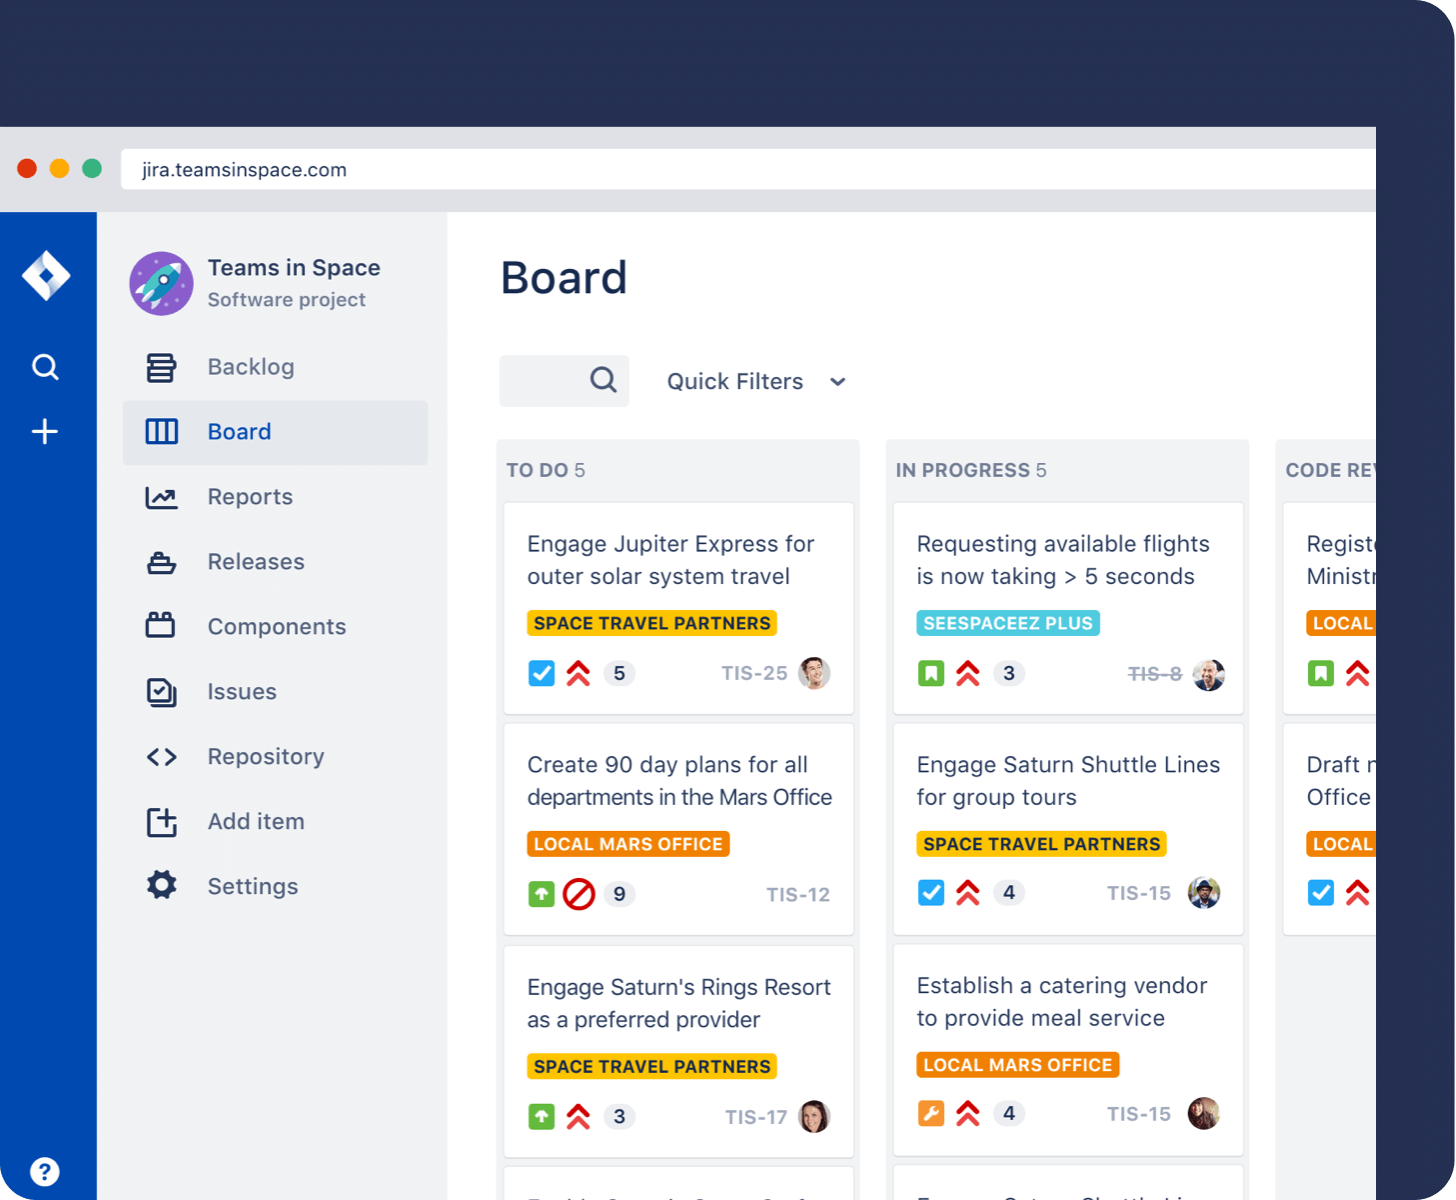1456x1200 pixels.
Task: Open card Engage Saturn's Rings Resort
Action: click(679, 1052)
